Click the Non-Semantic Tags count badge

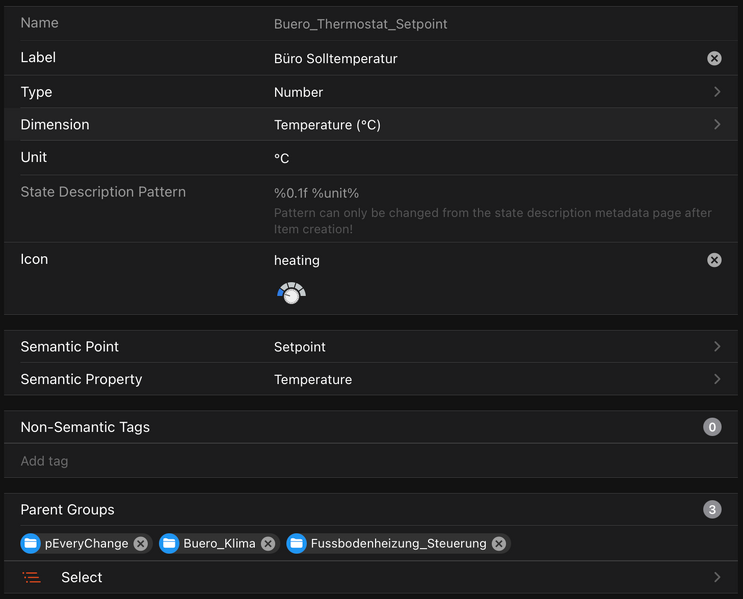(x=712, y=427)
